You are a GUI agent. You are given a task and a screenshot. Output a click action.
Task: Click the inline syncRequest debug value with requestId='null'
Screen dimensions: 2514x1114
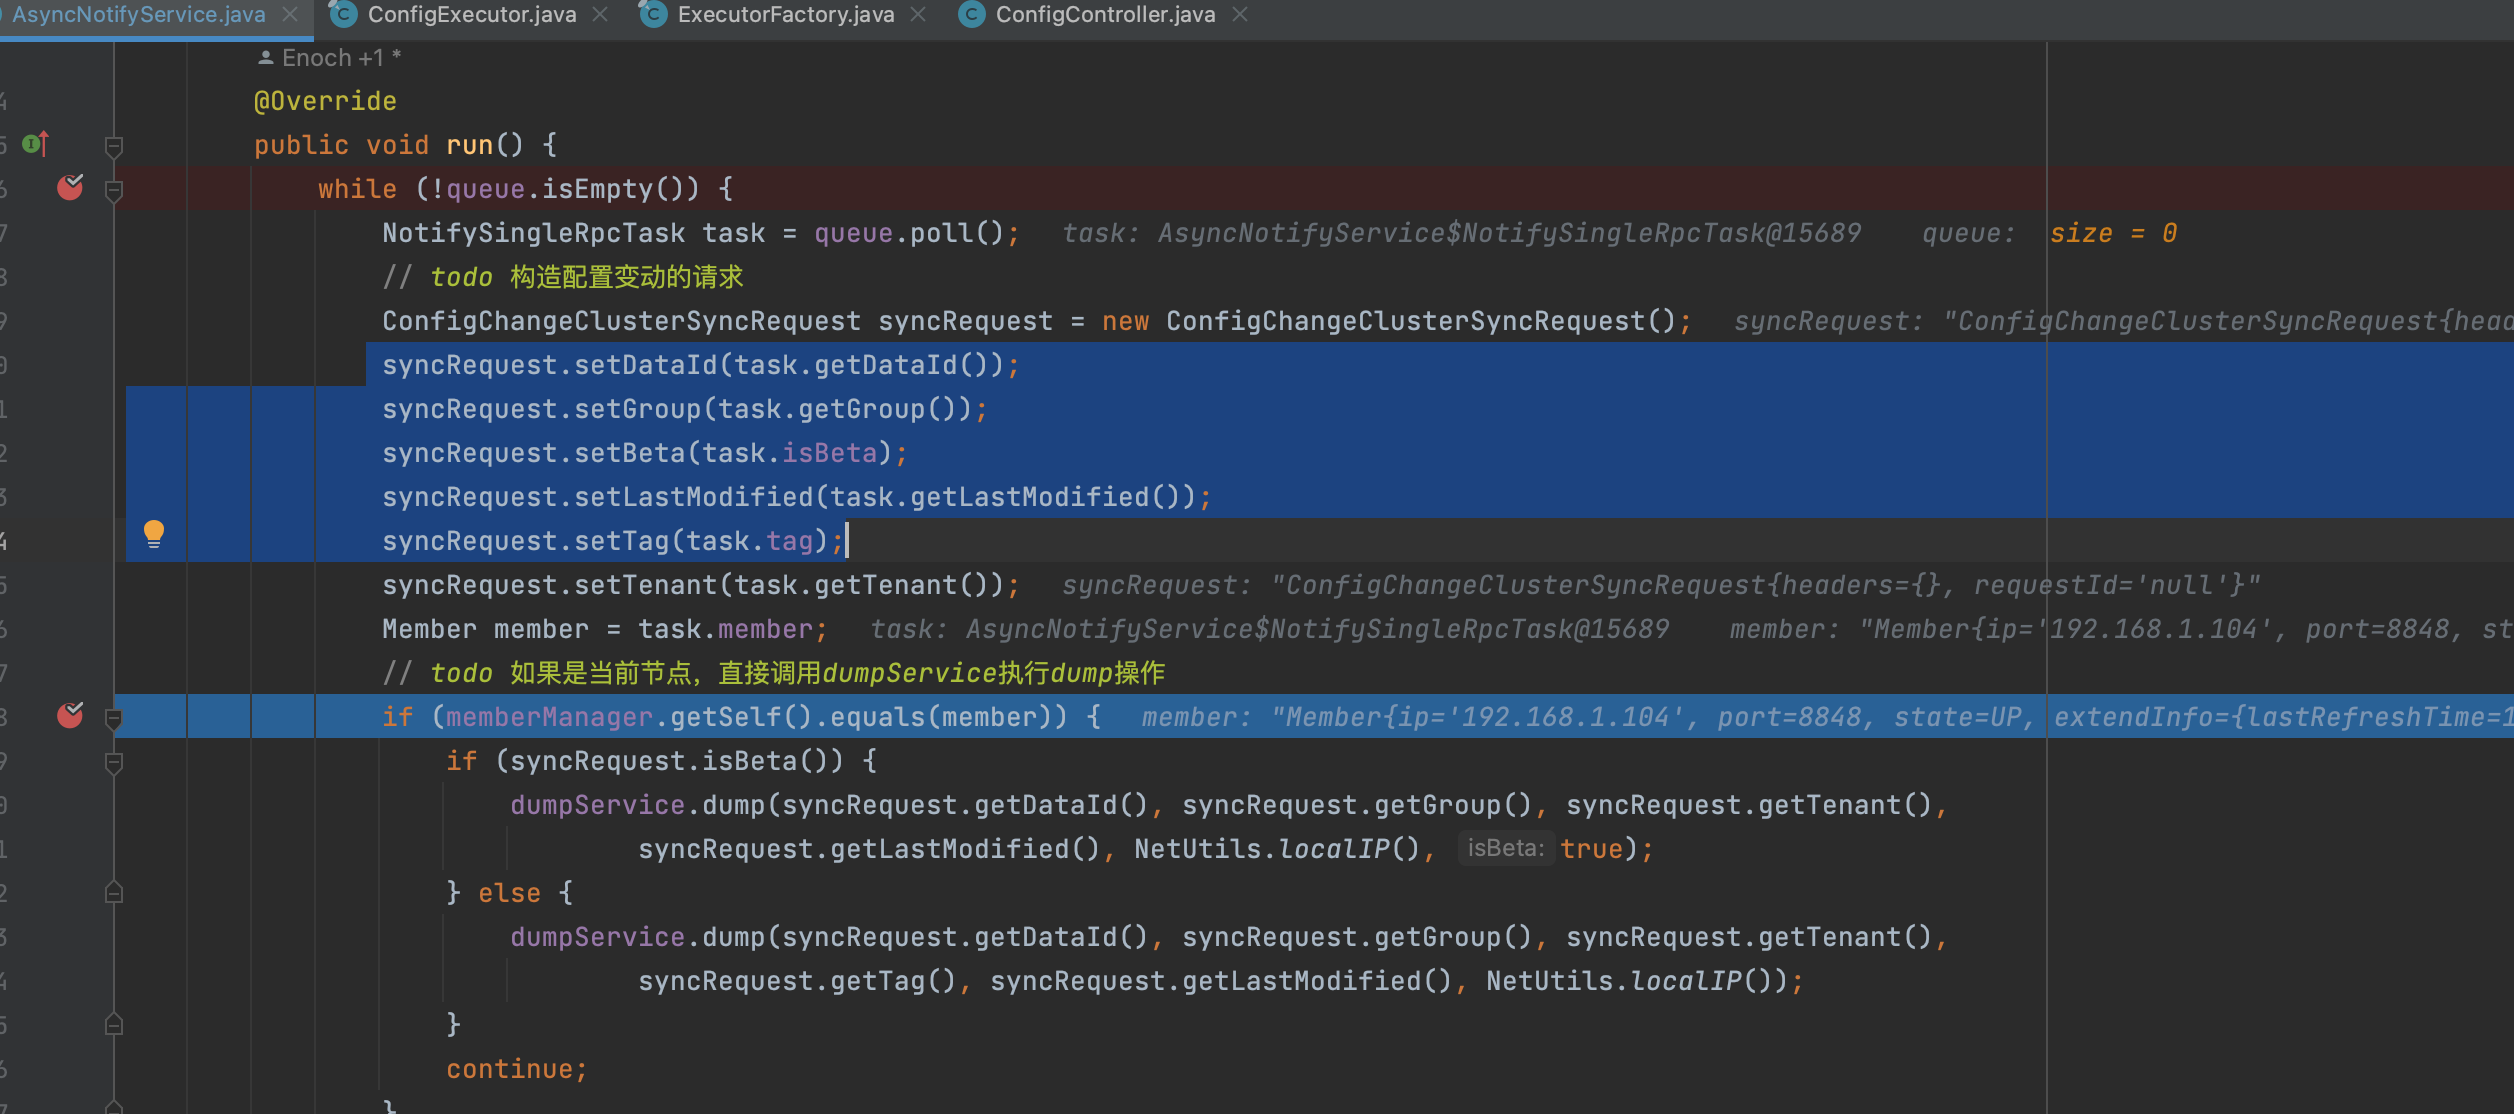click(x=1661, y=585)
